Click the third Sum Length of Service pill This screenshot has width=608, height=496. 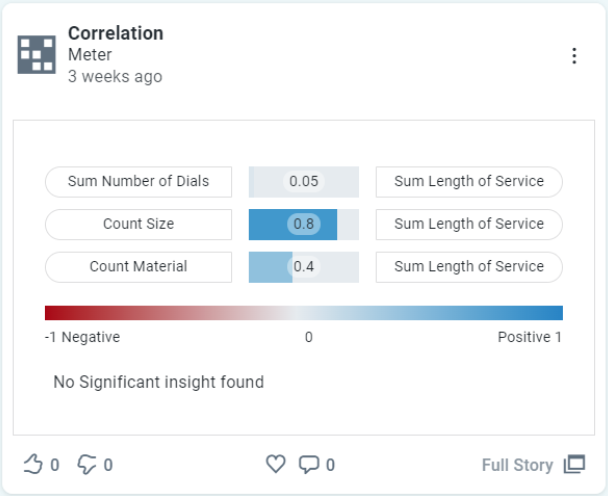[x=469, y=267]
